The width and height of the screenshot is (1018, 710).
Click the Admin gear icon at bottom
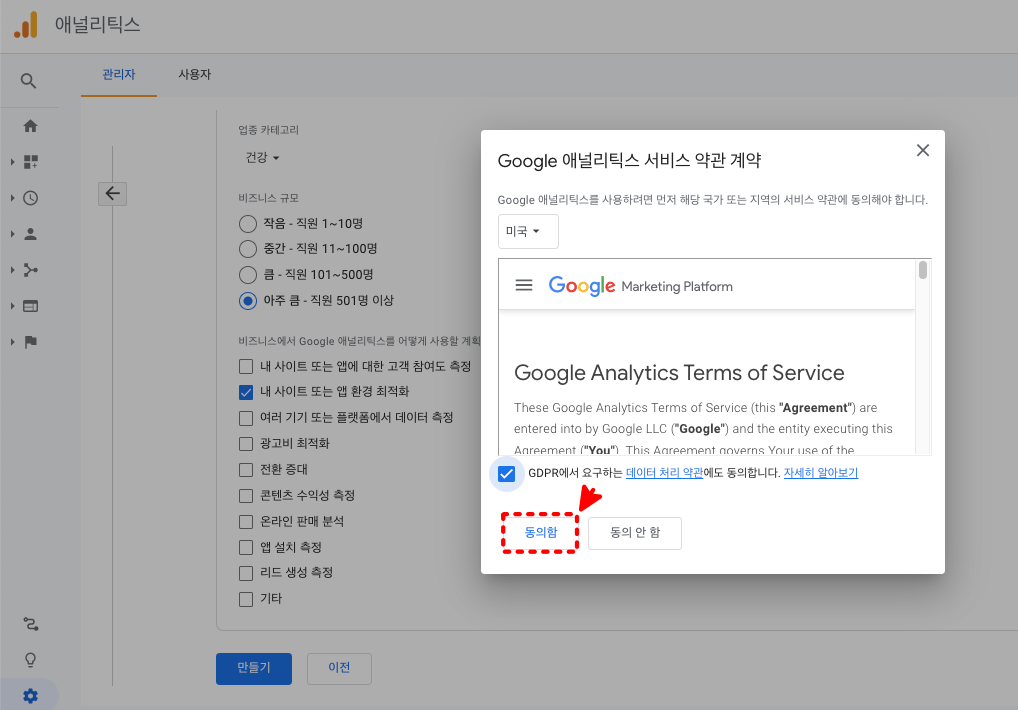click(30, 695)
